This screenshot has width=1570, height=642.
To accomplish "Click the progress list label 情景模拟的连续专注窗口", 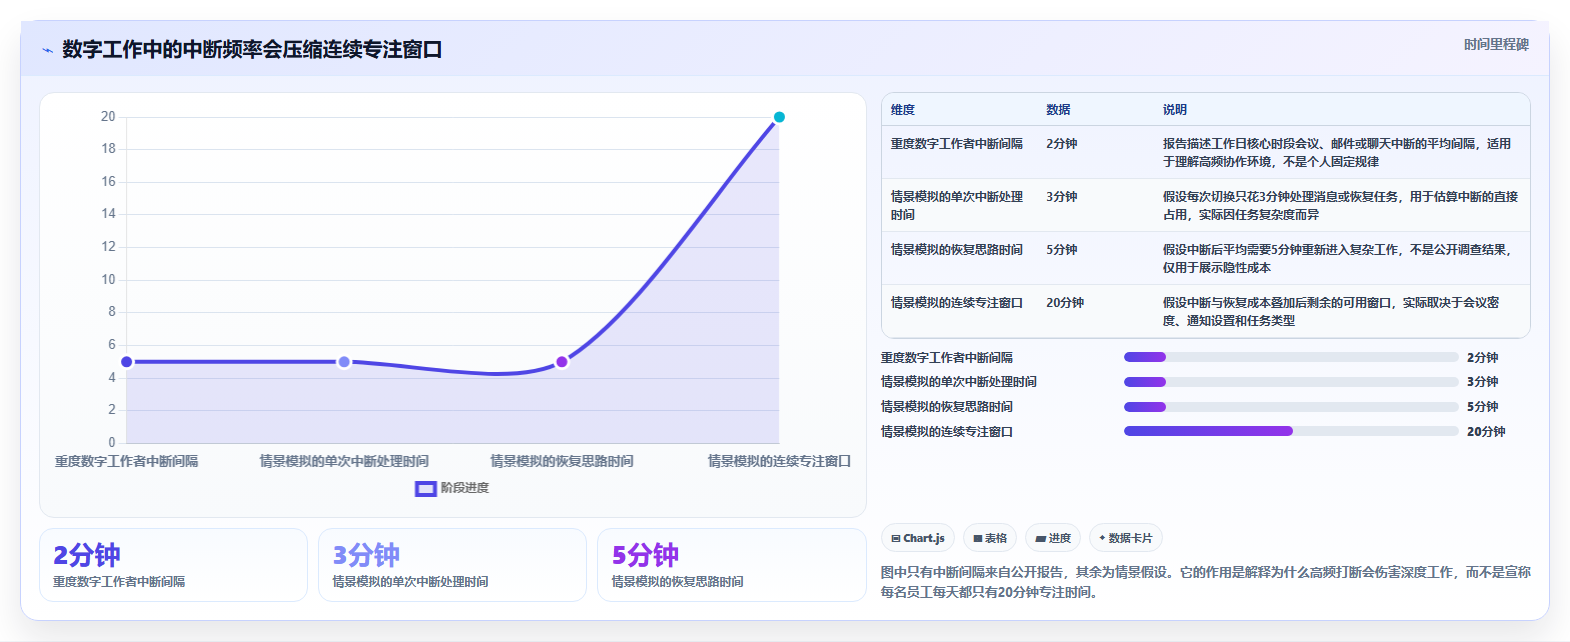I will 947,432.
